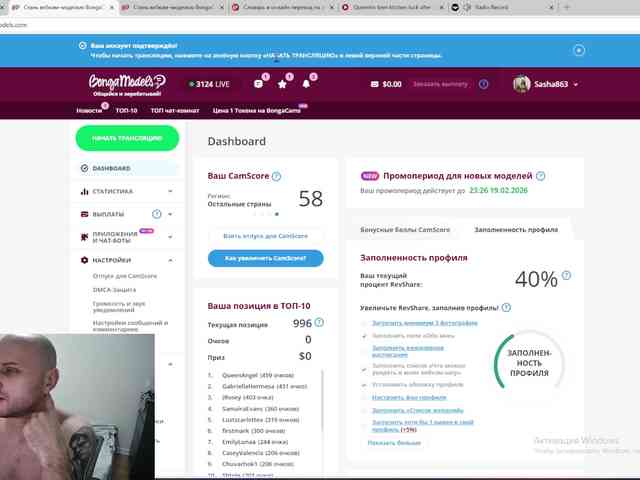The image size is (640, 480).
Task: Click the wallet balance icon near $0.00
Action: (x=374, y=84)
